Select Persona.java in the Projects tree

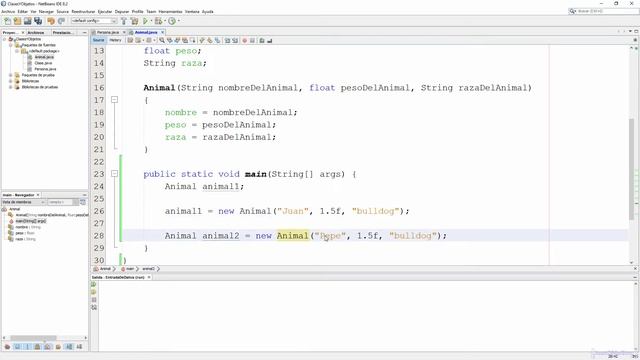pyautogui.click(x=45, y=69)
